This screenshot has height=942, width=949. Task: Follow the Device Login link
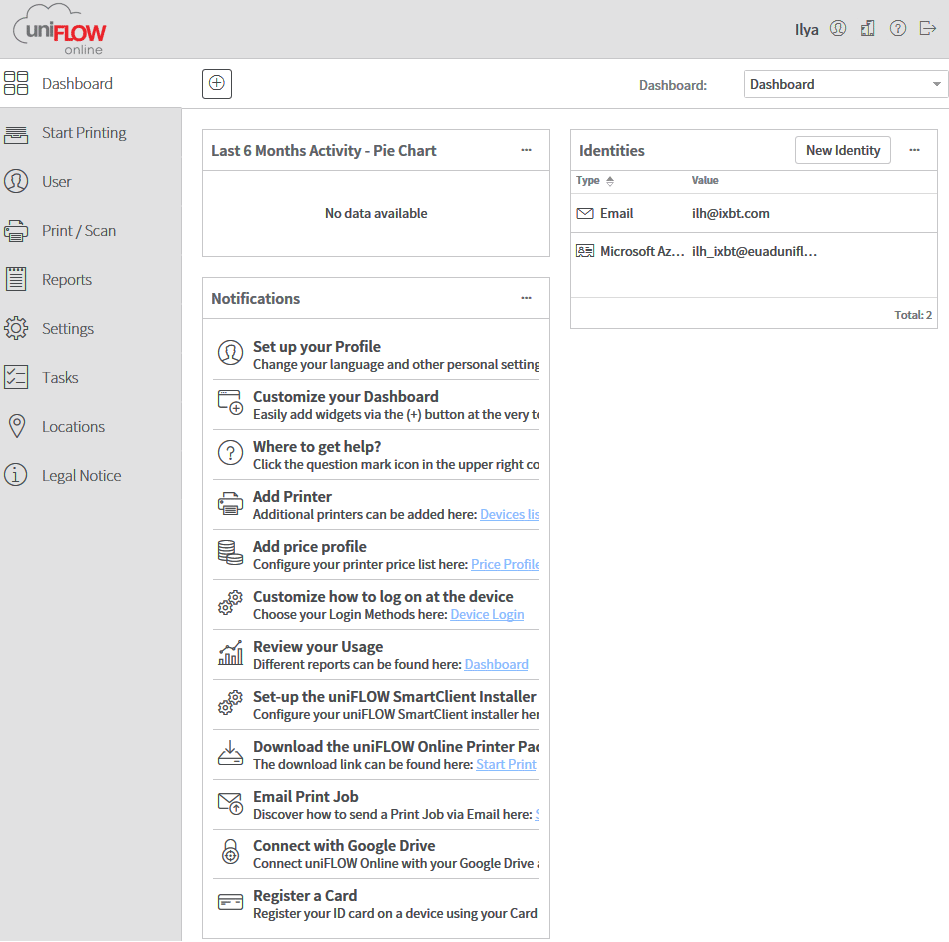click(487, 614)
